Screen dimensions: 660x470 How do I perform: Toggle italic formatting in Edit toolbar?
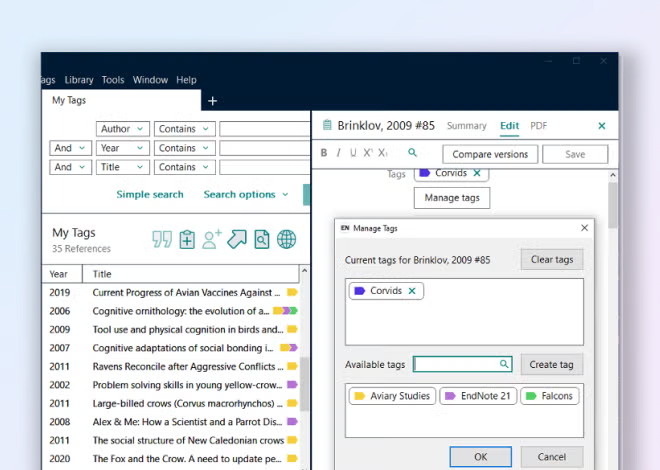pyautogui.click(x=339, y=153)
